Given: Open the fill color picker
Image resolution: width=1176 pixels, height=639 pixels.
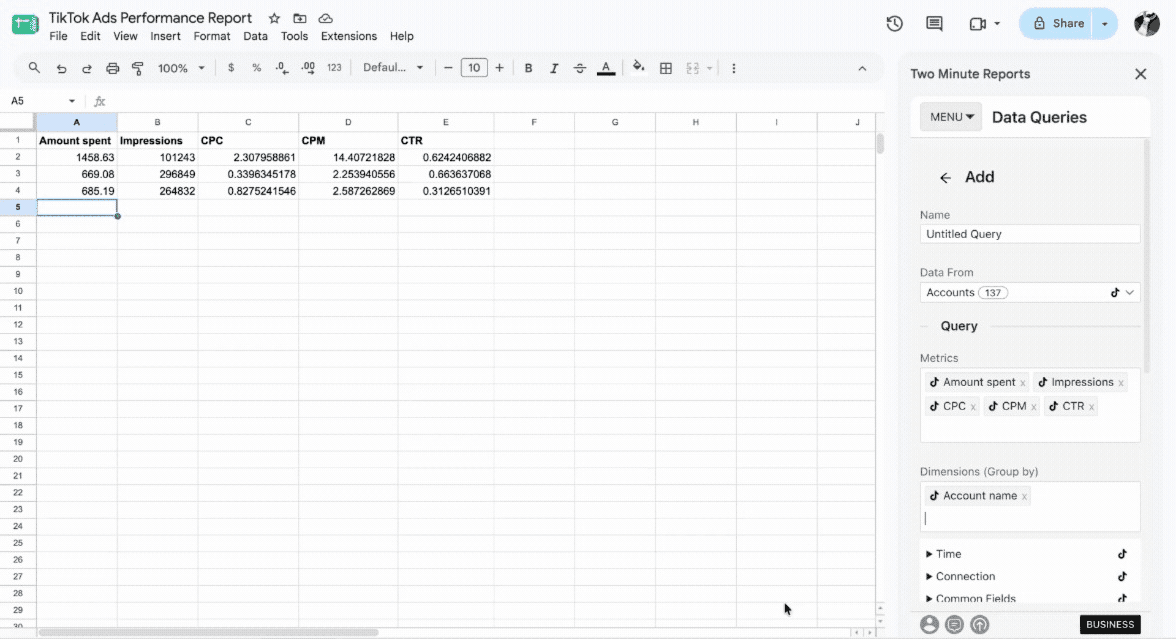Looking at the screenshot, I should click(x=638, y=68).
